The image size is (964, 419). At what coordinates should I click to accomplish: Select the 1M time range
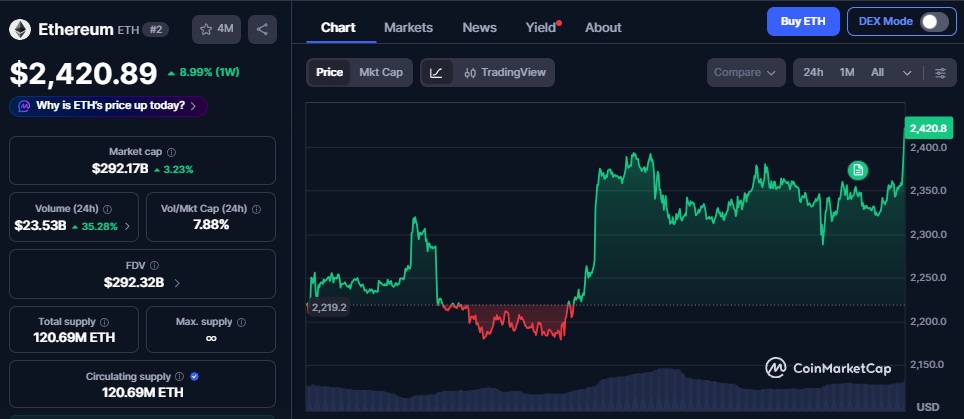[847, 72]
